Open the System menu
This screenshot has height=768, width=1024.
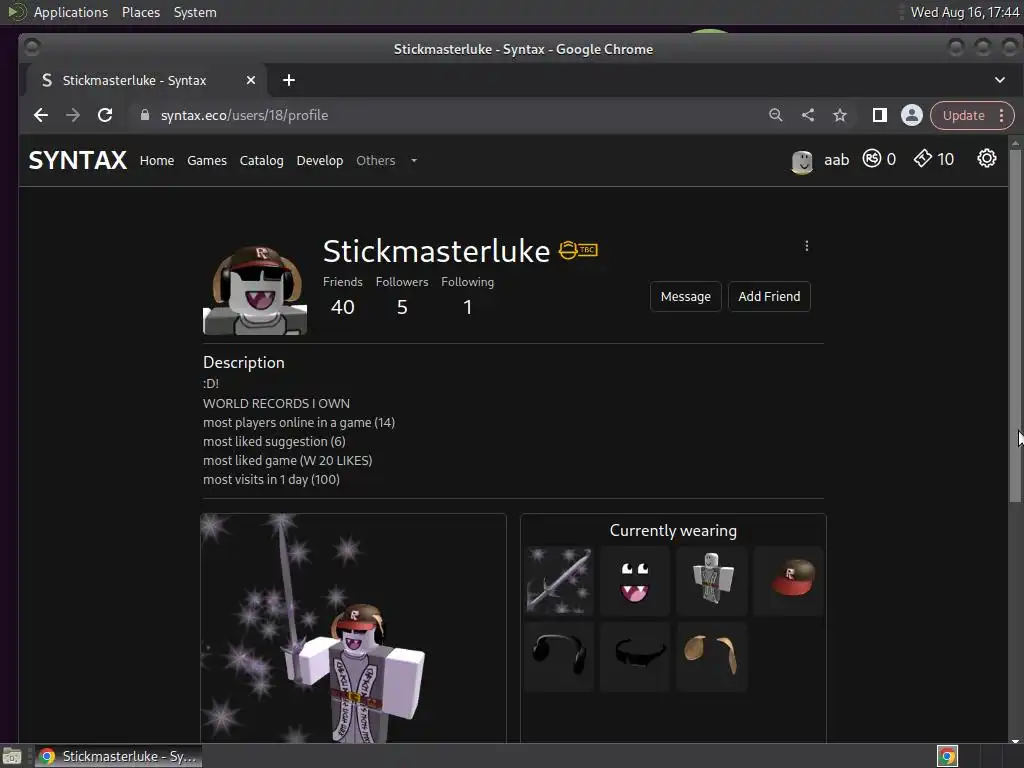pos(195,12)
